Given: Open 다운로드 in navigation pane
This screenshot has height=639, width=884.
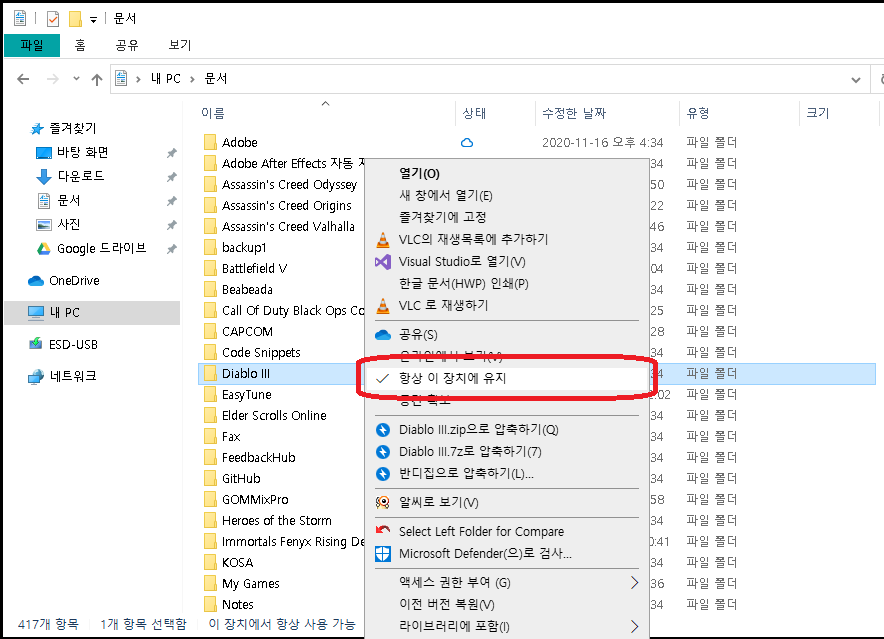Looking at the screenshot, I should coord(81,177).
